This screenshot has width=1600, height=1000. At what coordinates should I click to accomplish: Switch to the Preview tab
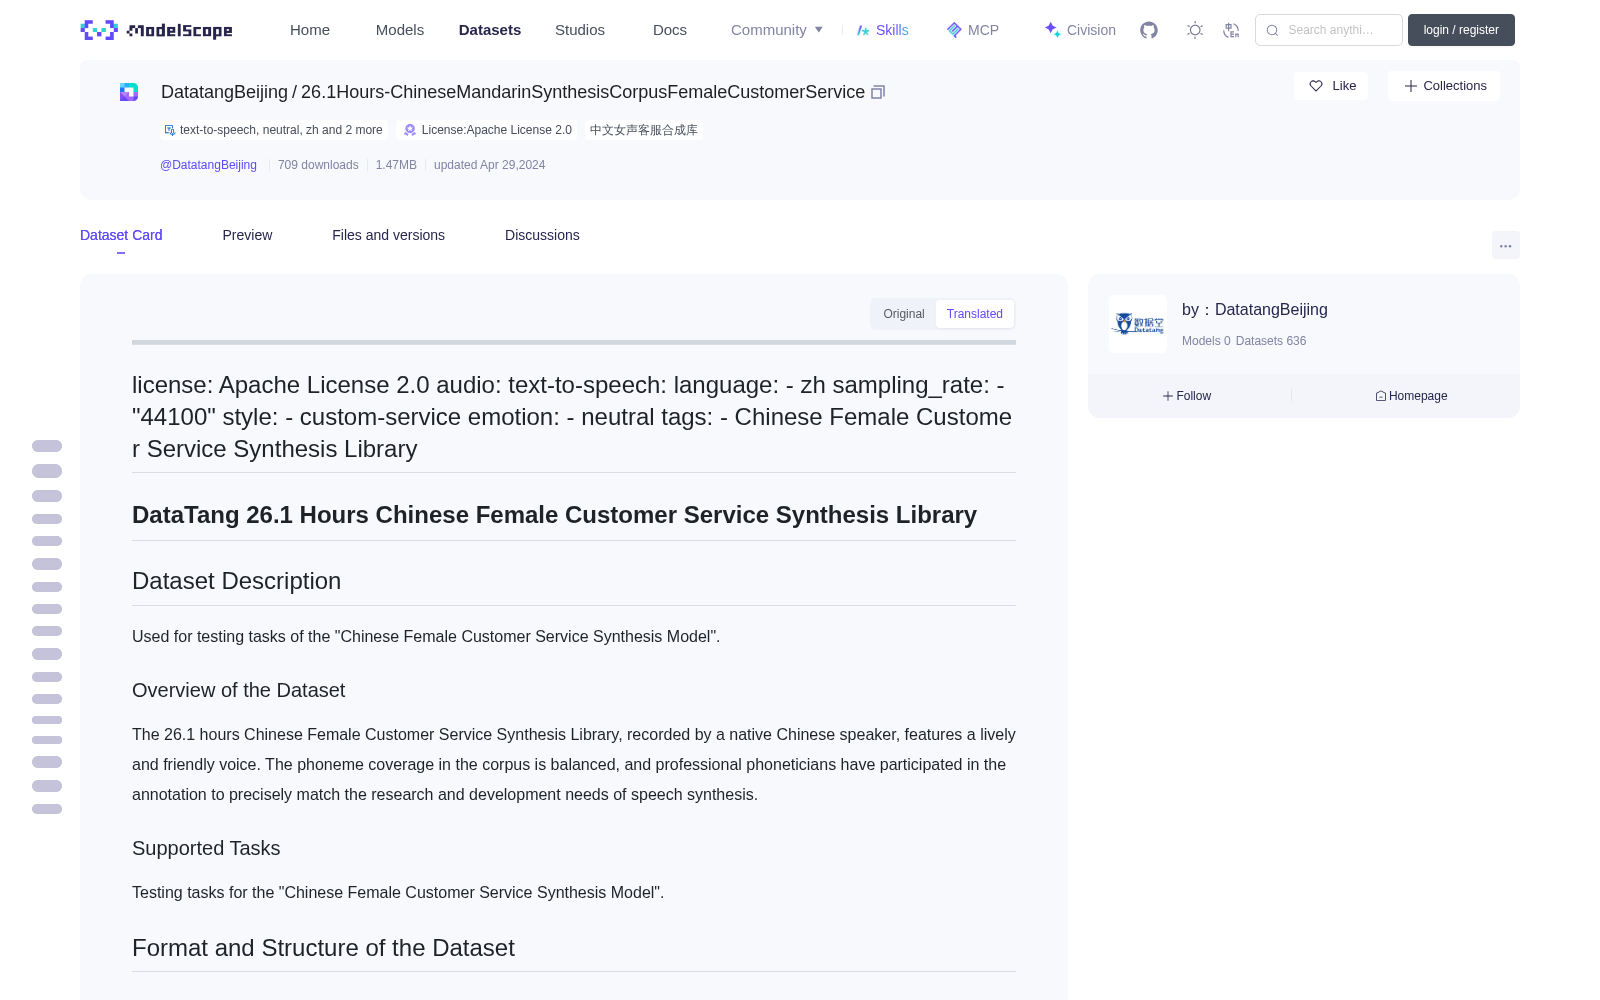pyautogui.click(x=247, y=235)
